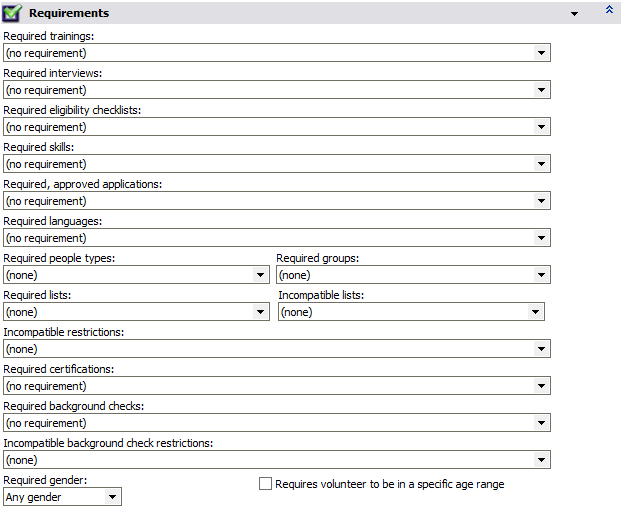Expand the Required people types dropdown
Viewport: 623px width, 512px height.
click(x=260, y=275)
